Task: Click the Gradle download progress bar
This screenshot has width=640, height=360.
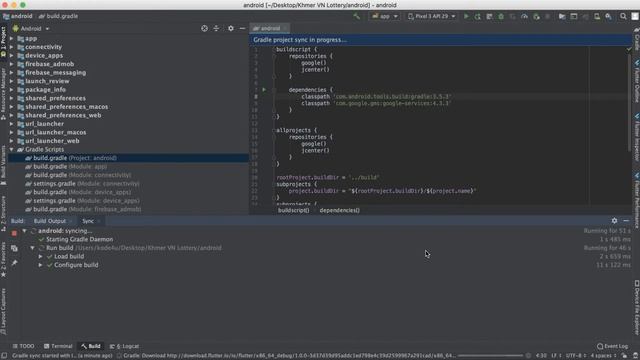Action: (x=490, y=356)
